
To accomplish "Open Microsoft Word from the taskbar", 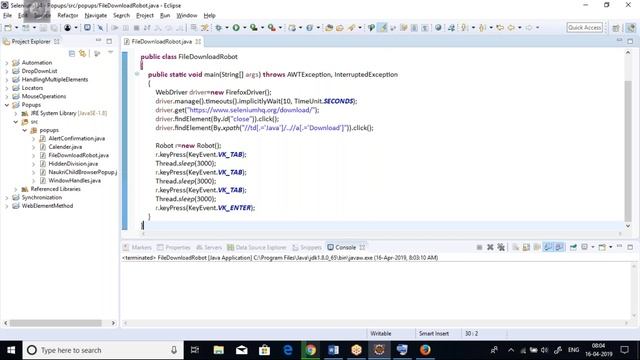I will tap(333, 350).
